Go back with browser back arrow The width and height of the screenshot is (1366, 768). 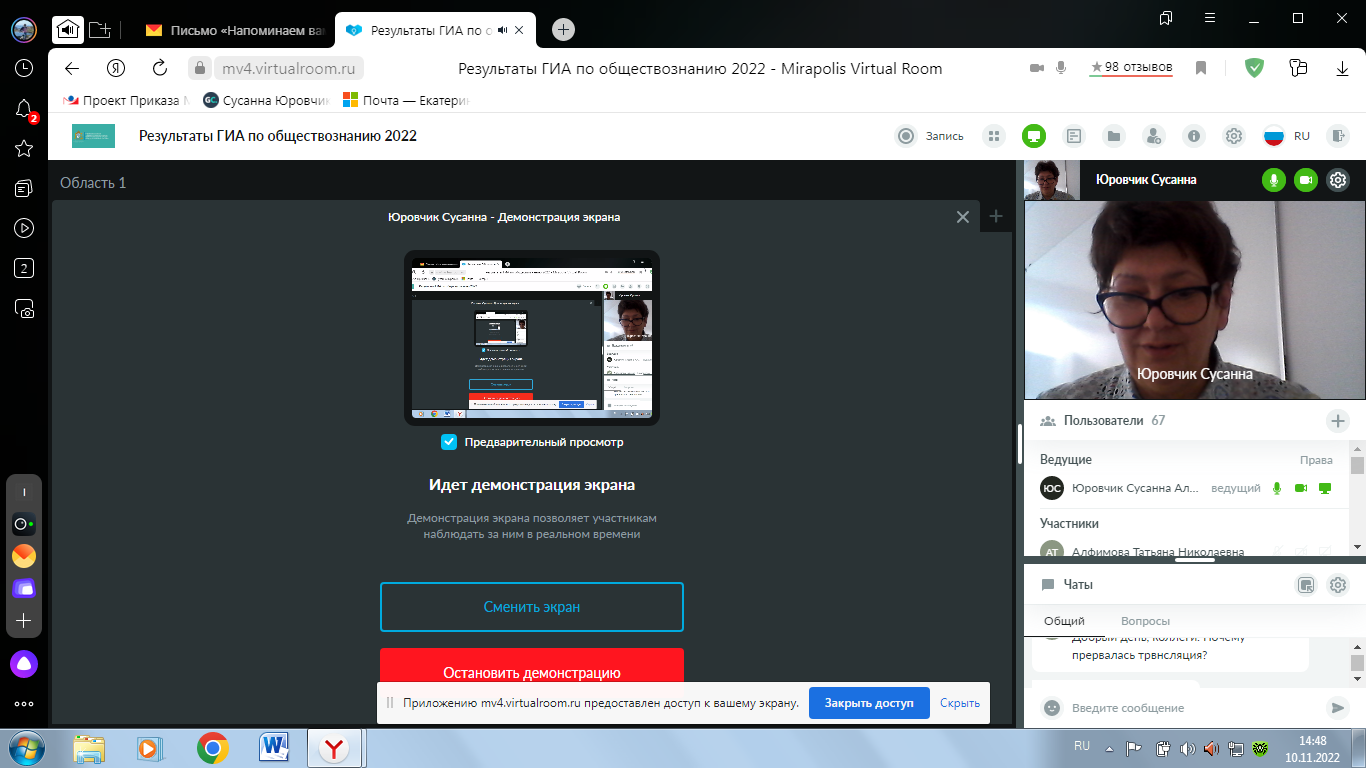(x=71, y=68)
